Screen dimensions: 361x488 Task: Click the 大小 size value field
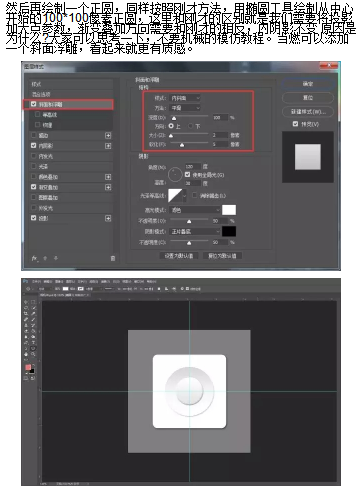click(x=220, y=135)
